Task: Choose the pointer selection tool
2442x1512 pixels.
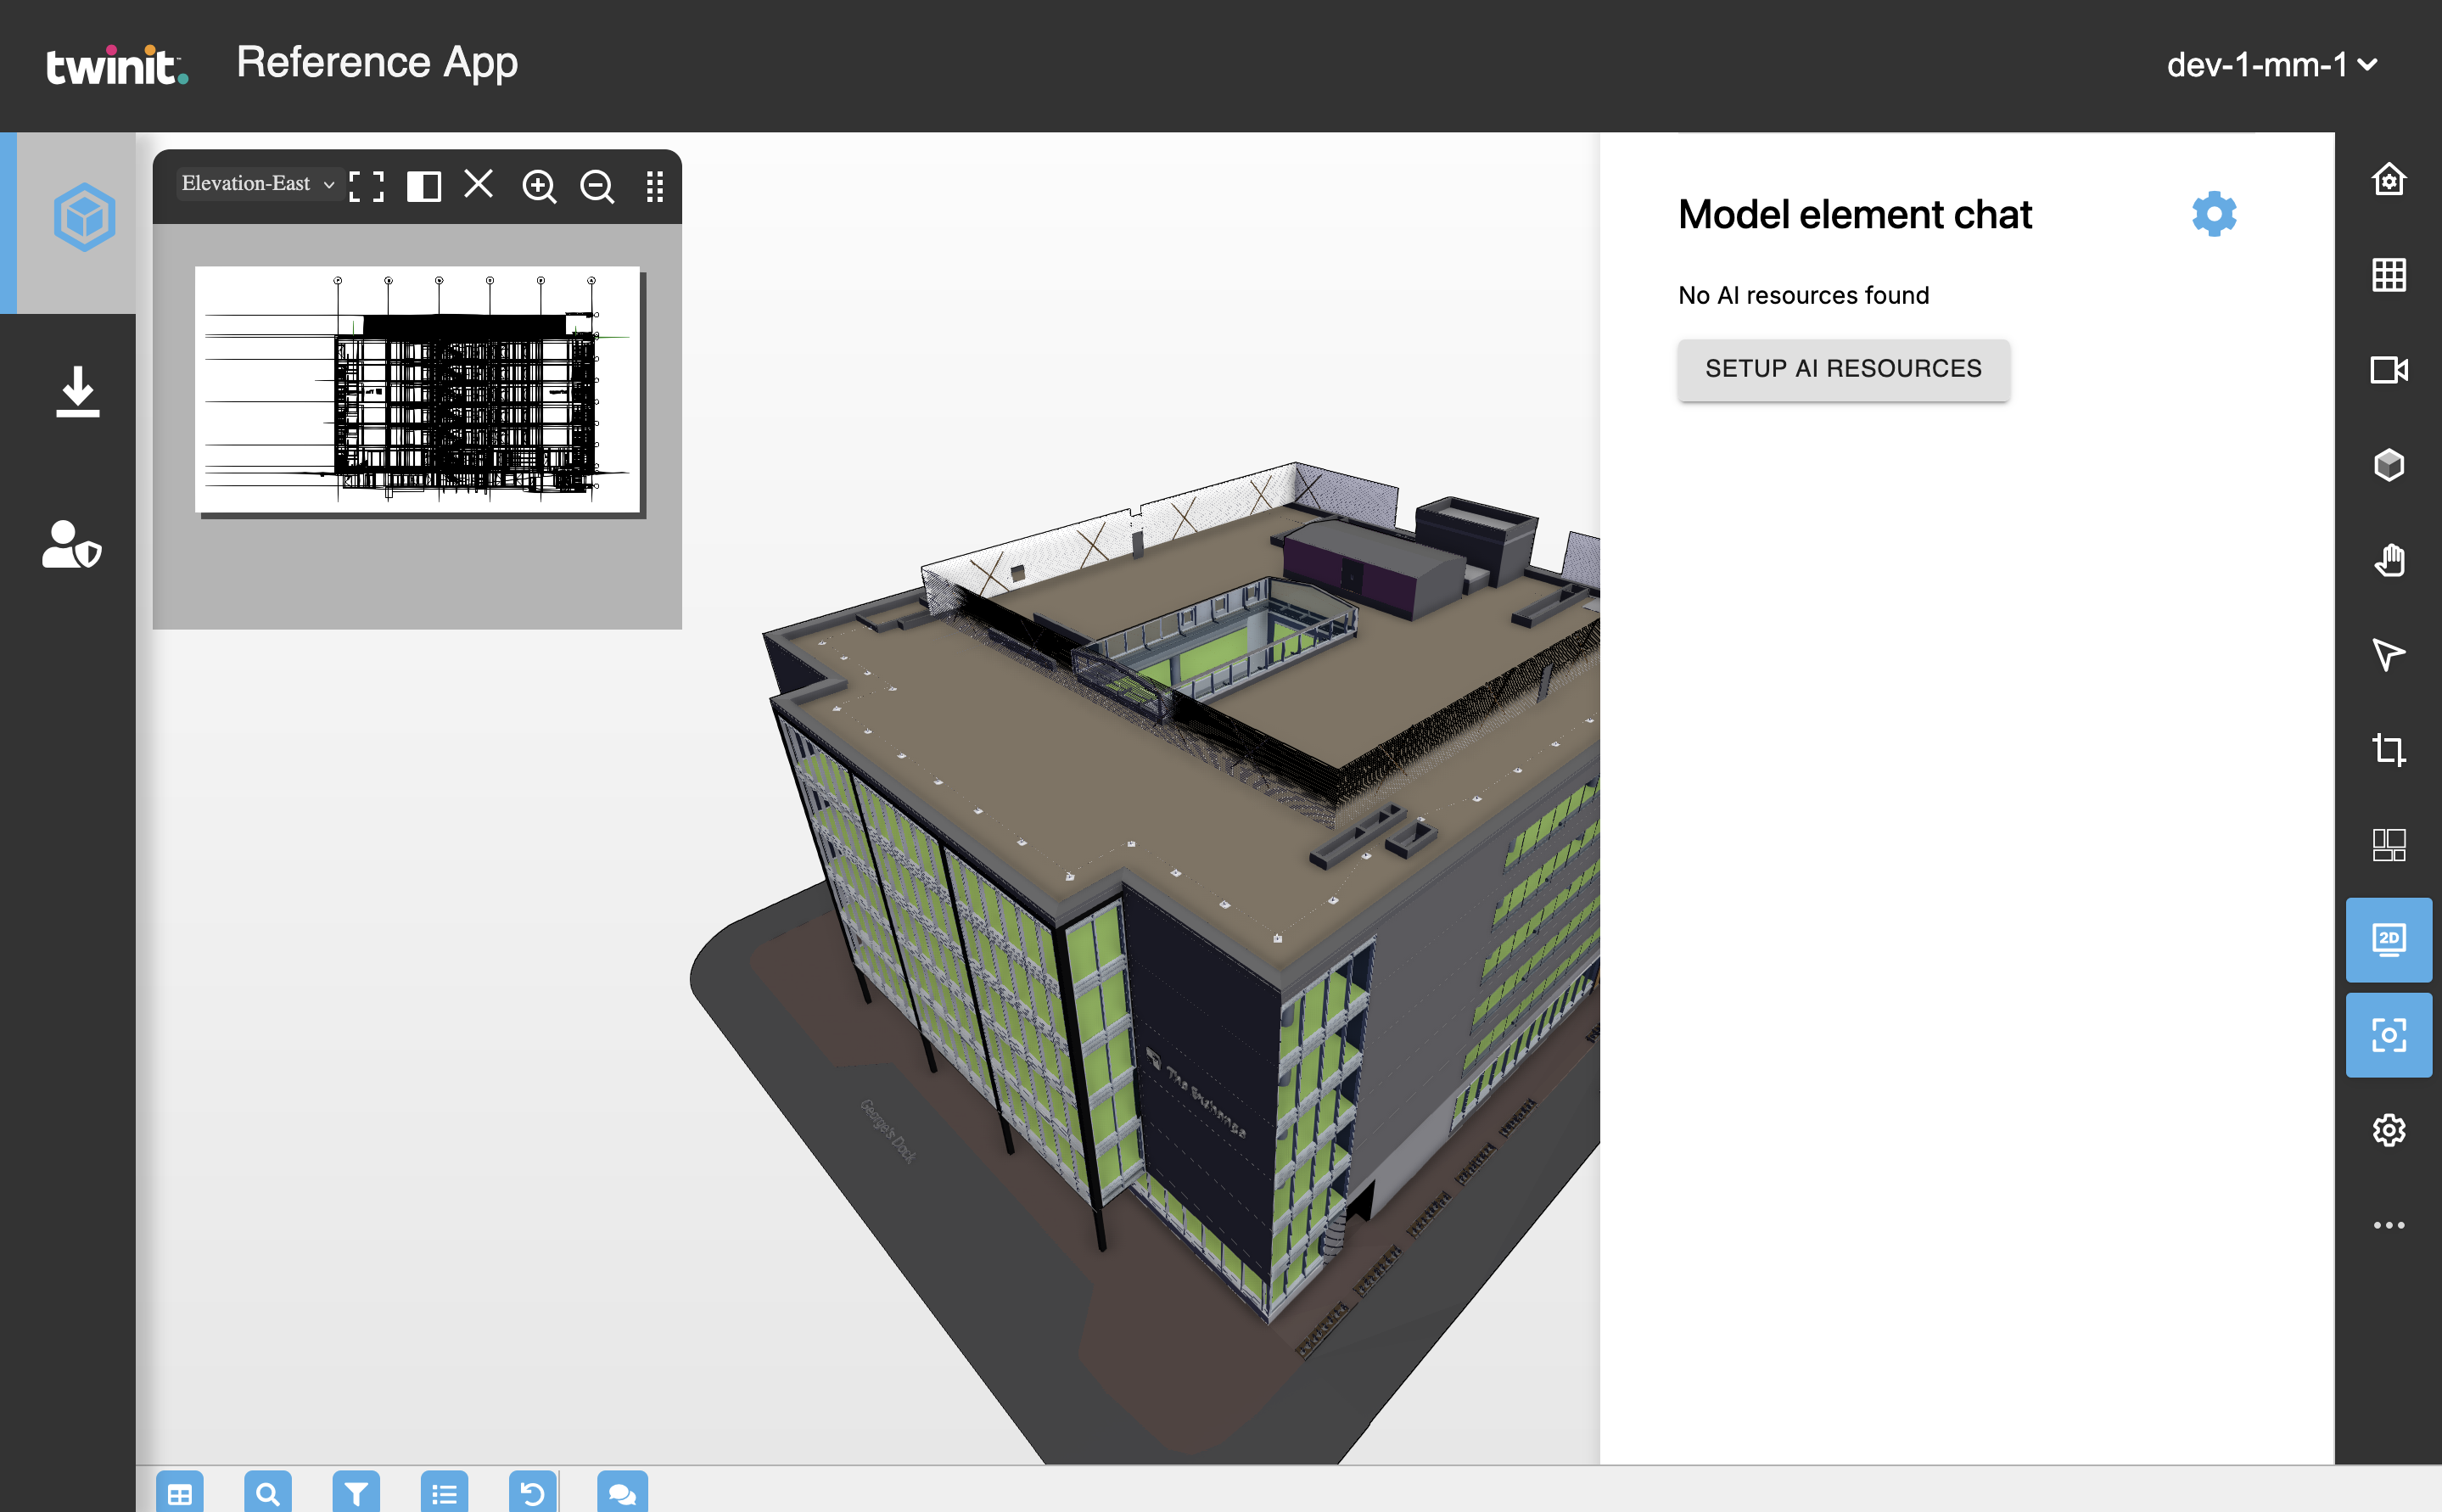Action: tap(2388, 655)
